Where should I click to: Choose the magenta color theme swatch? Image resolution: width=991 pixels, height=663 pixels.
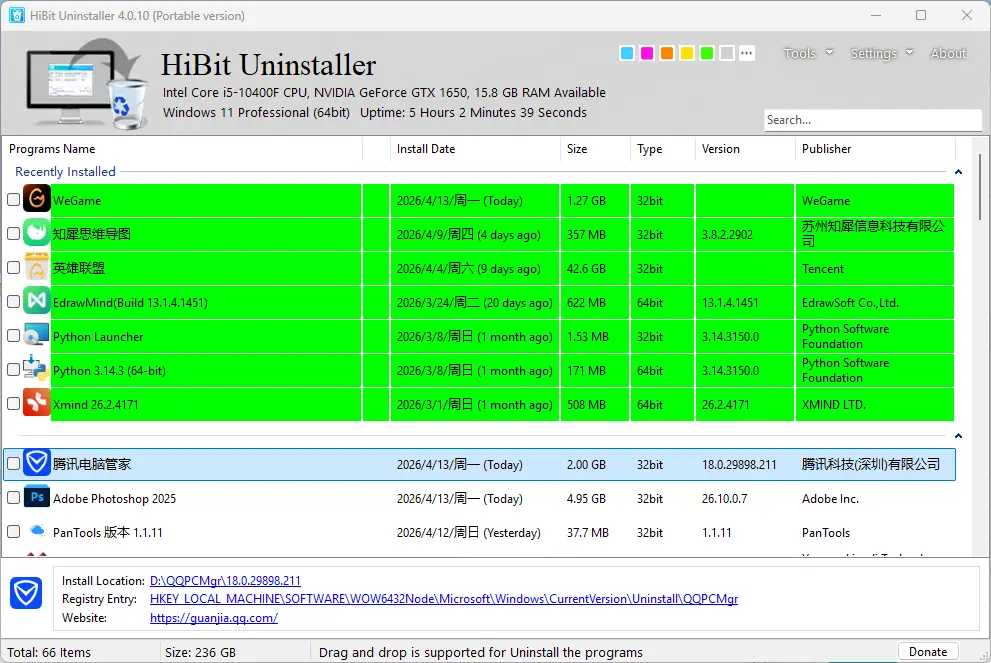pos(647,53)
